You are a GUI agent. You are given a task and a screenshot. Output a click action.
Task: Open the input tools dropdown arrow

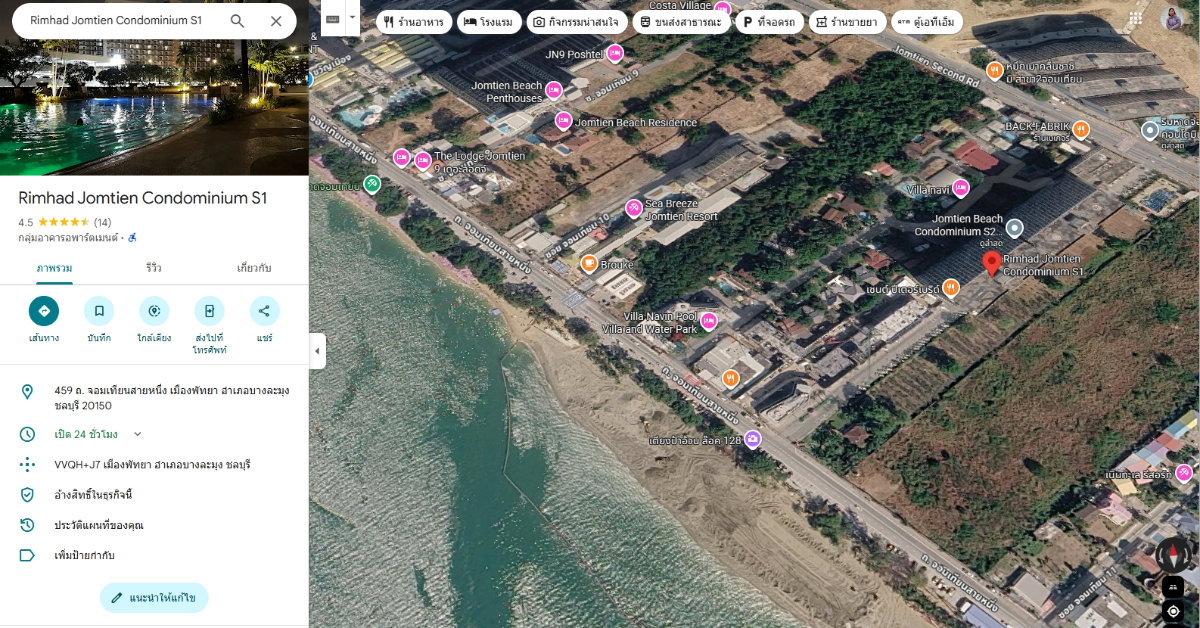tap(352, 18)
